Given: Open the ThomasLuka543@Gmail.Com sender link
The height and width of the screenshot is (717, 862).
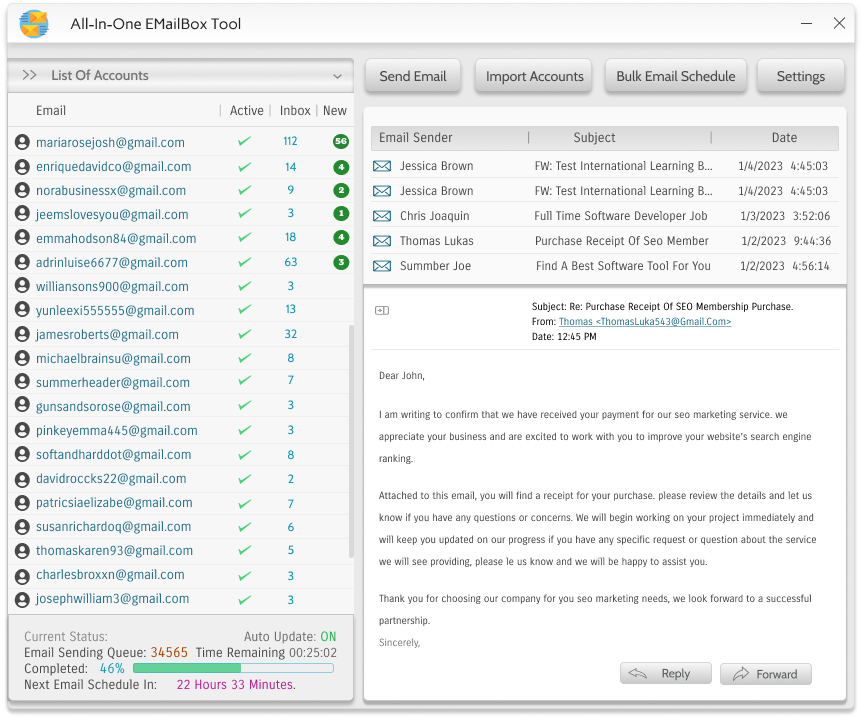Looking at the screenshot, I should click(644, 322).
